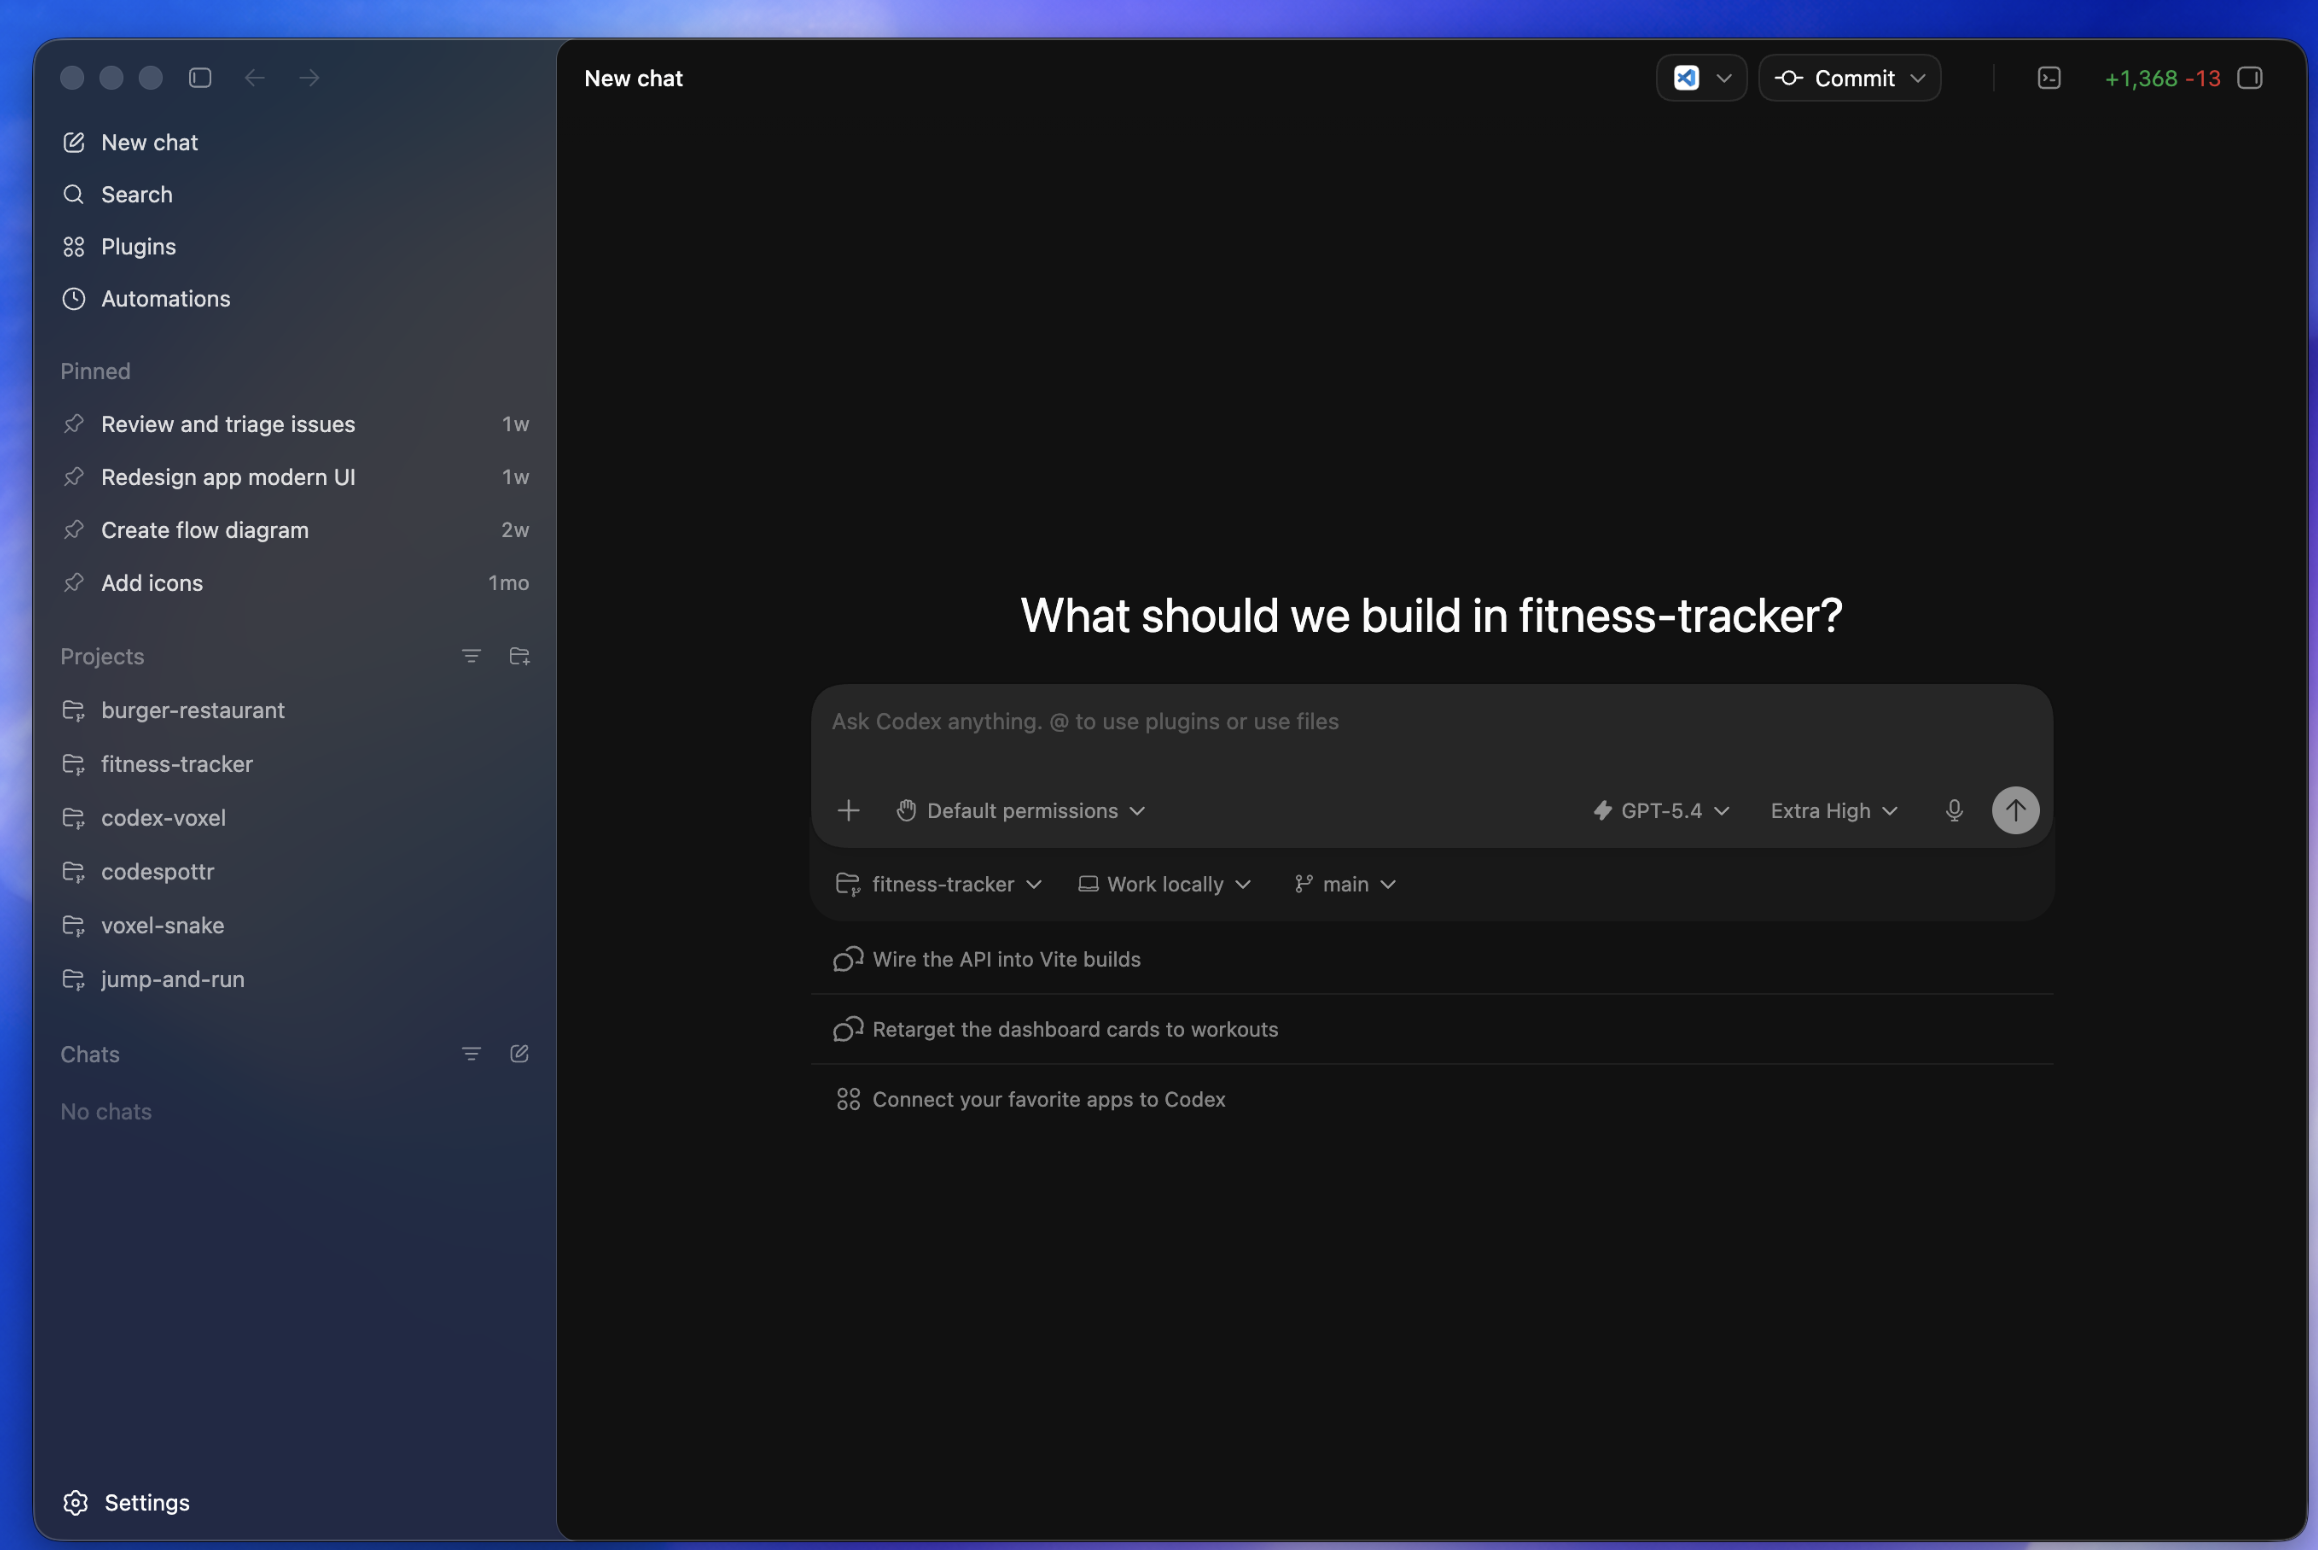Toggle the right diff panel icon
2318x1550 pixels.
pyautogui.click(x=2250, y=78)
